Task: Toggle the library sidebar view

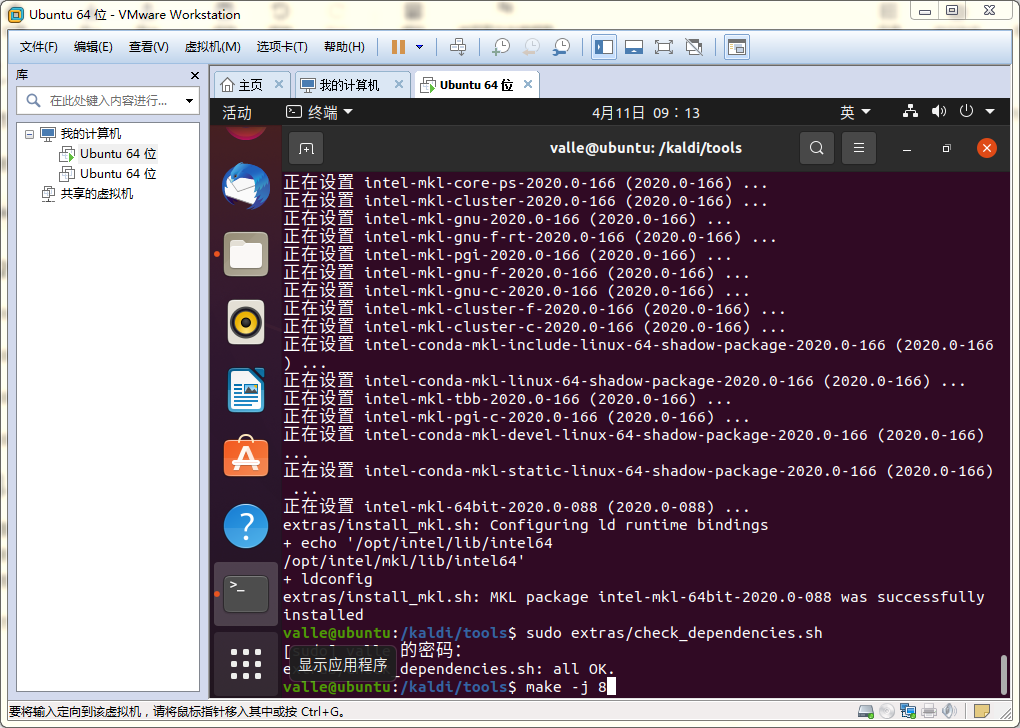Action: pos(604,47)
